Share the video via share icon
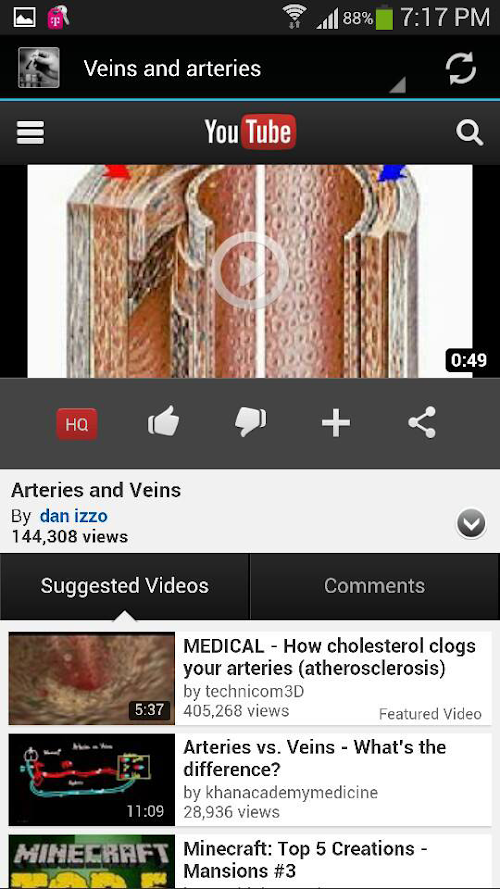500x889 pixels. (422, 422)
